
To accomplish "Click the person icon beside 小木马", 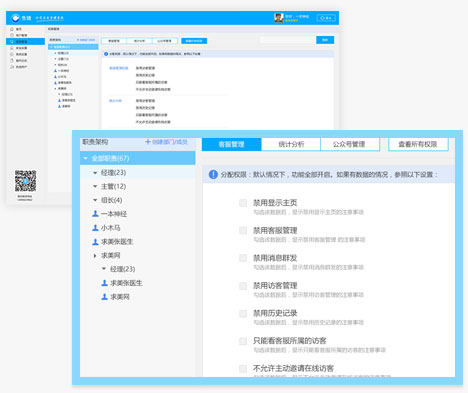I will (x=95, y=228).
